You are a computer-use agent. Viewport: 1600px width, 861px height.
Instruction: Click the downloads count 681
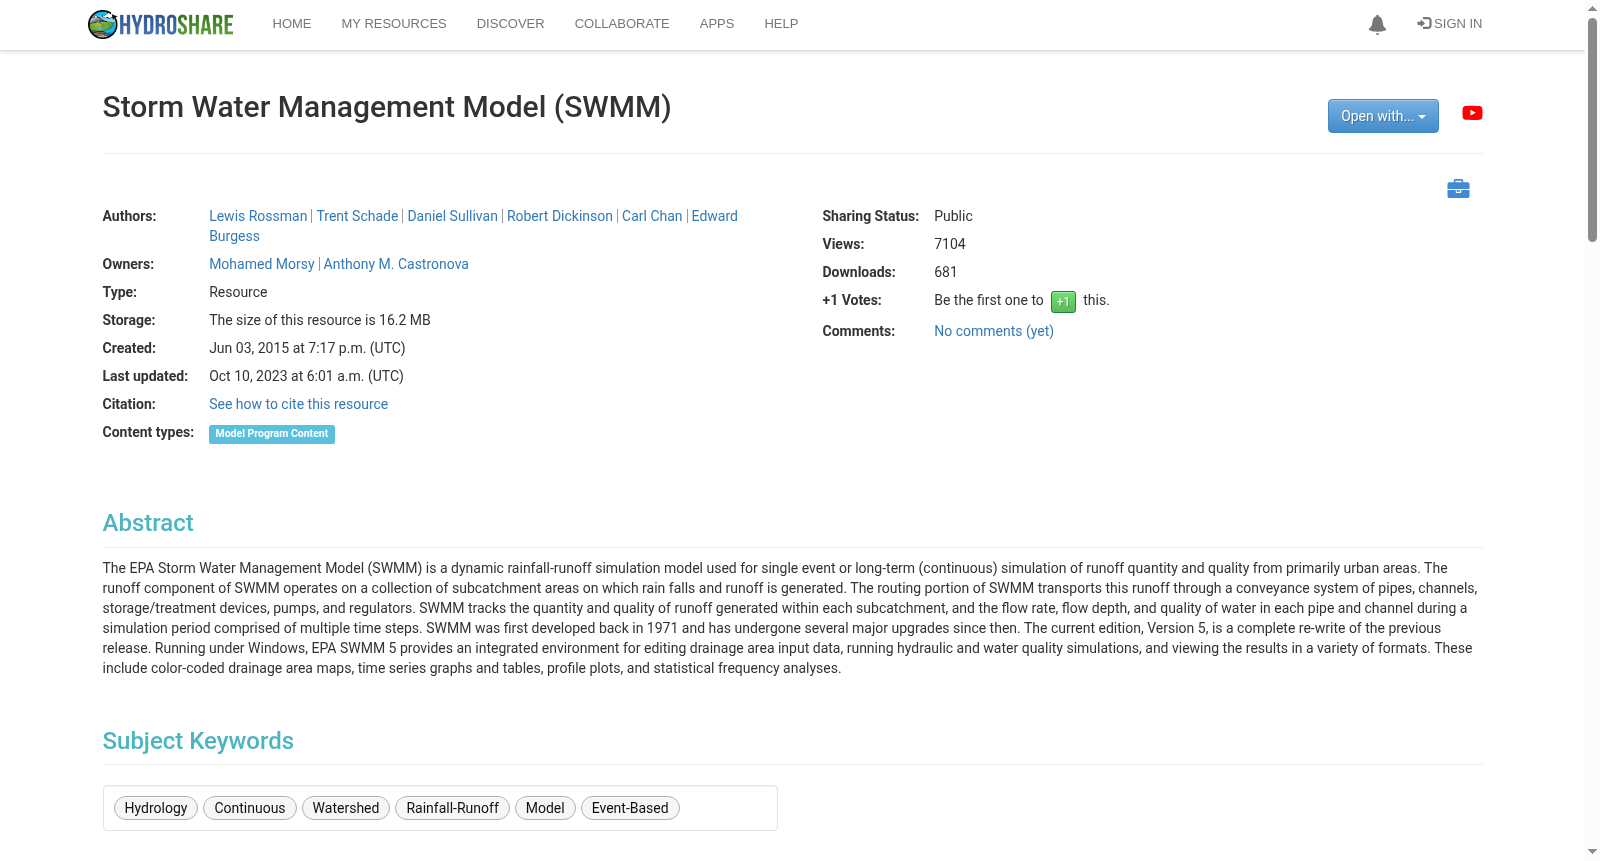click(x=946, y=272)
